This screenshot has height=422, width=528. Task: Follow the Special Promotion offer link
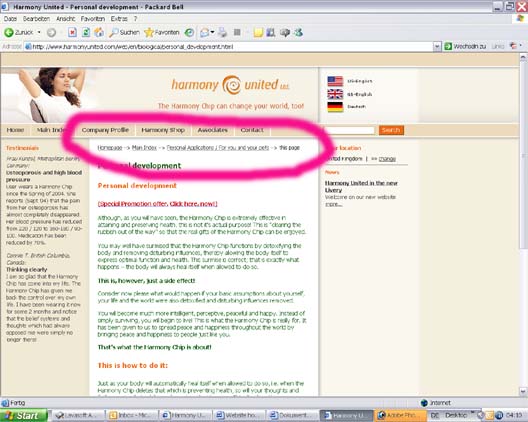point(158,204)
